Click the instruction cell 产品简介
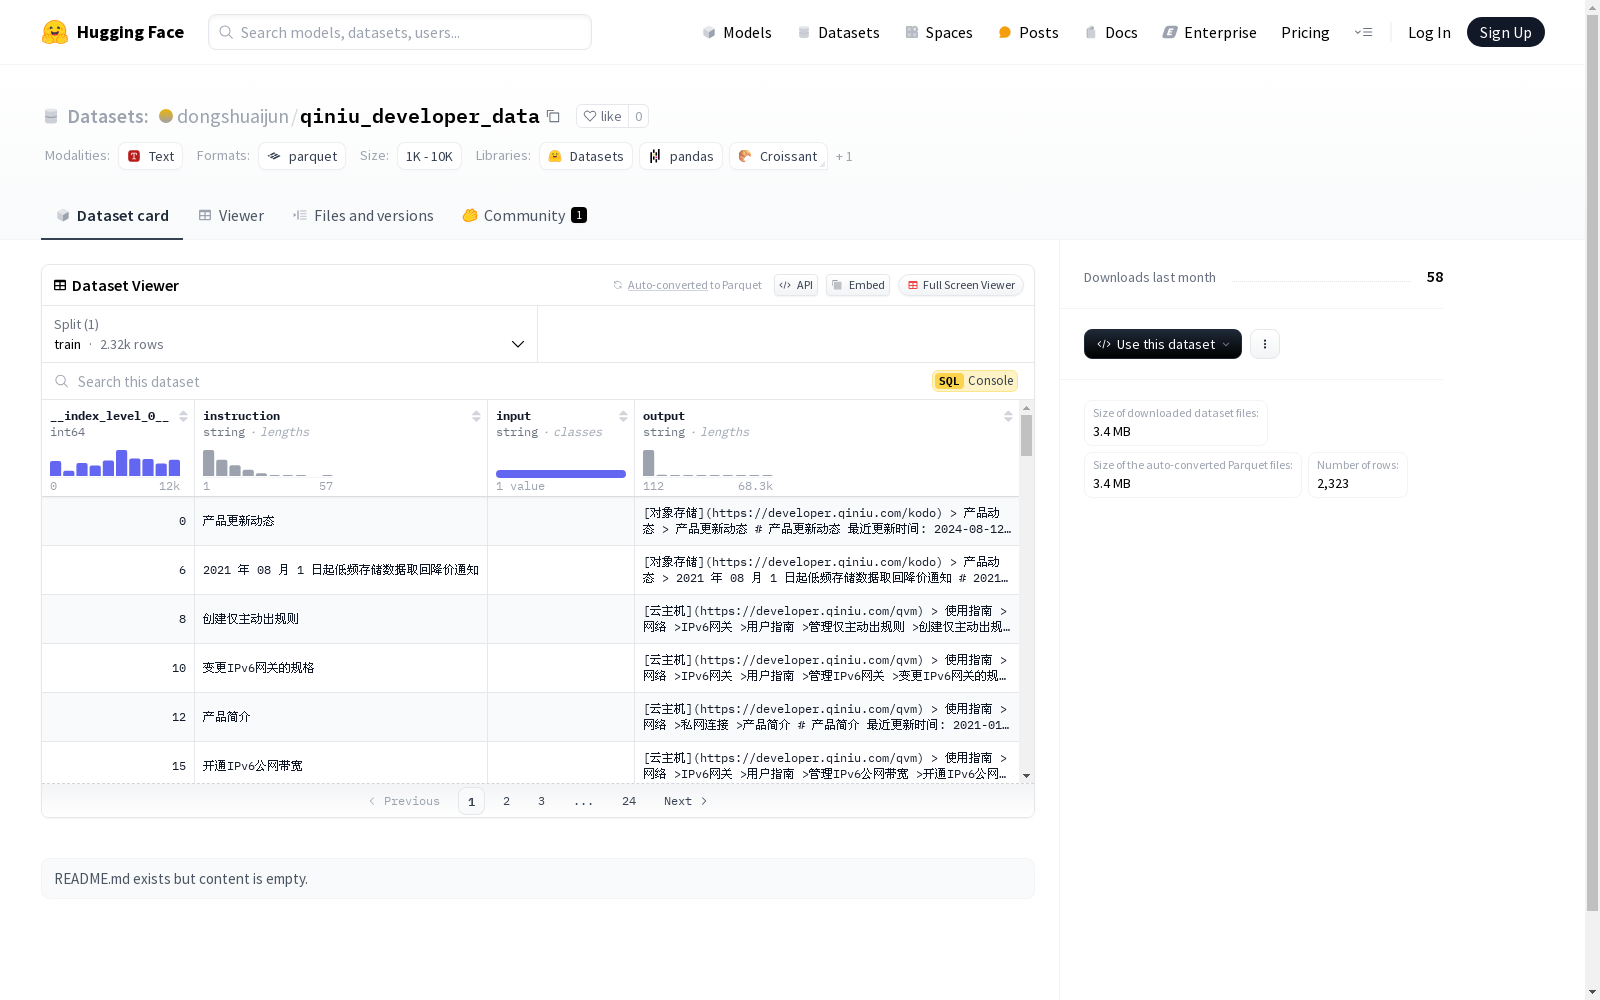The width and height of the screenshot is (1600, 1000). tap(227, 717)
